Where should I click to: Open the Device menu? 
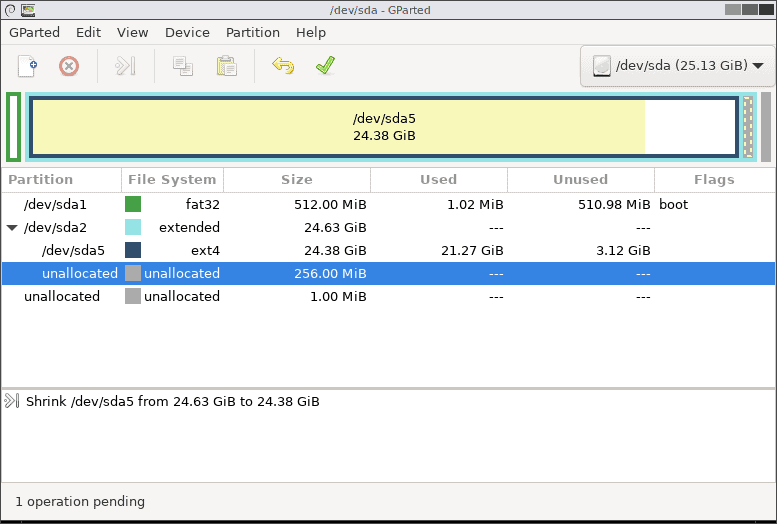[x=187, y=32]
